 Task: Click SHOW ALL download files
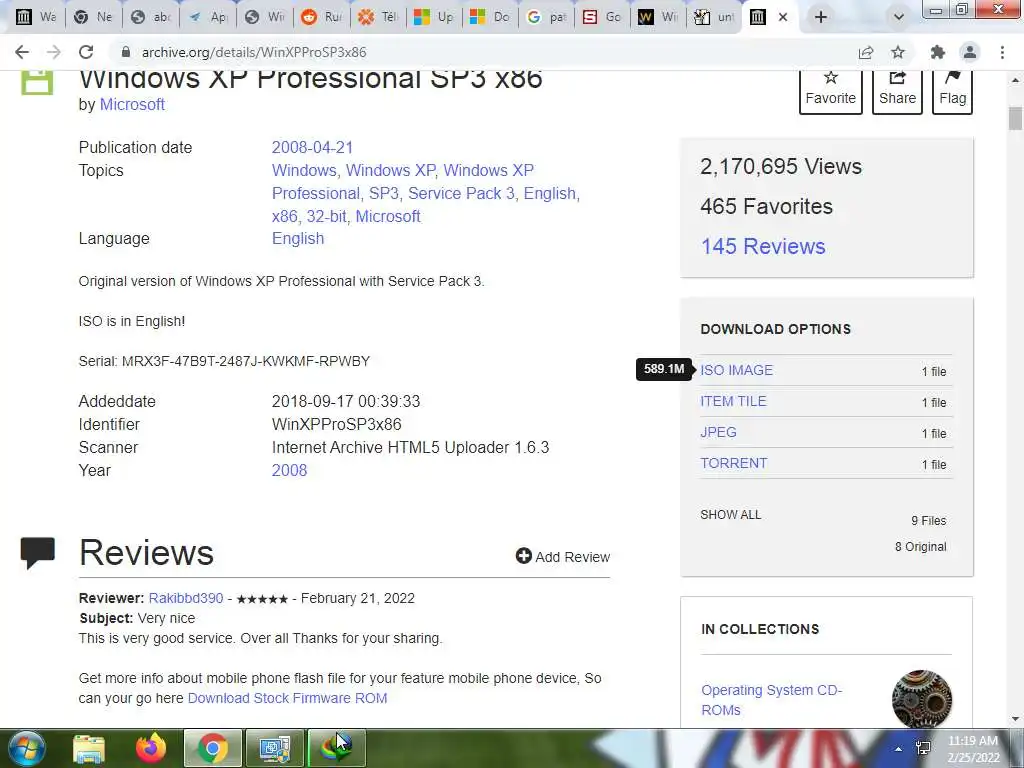[731, 515]
